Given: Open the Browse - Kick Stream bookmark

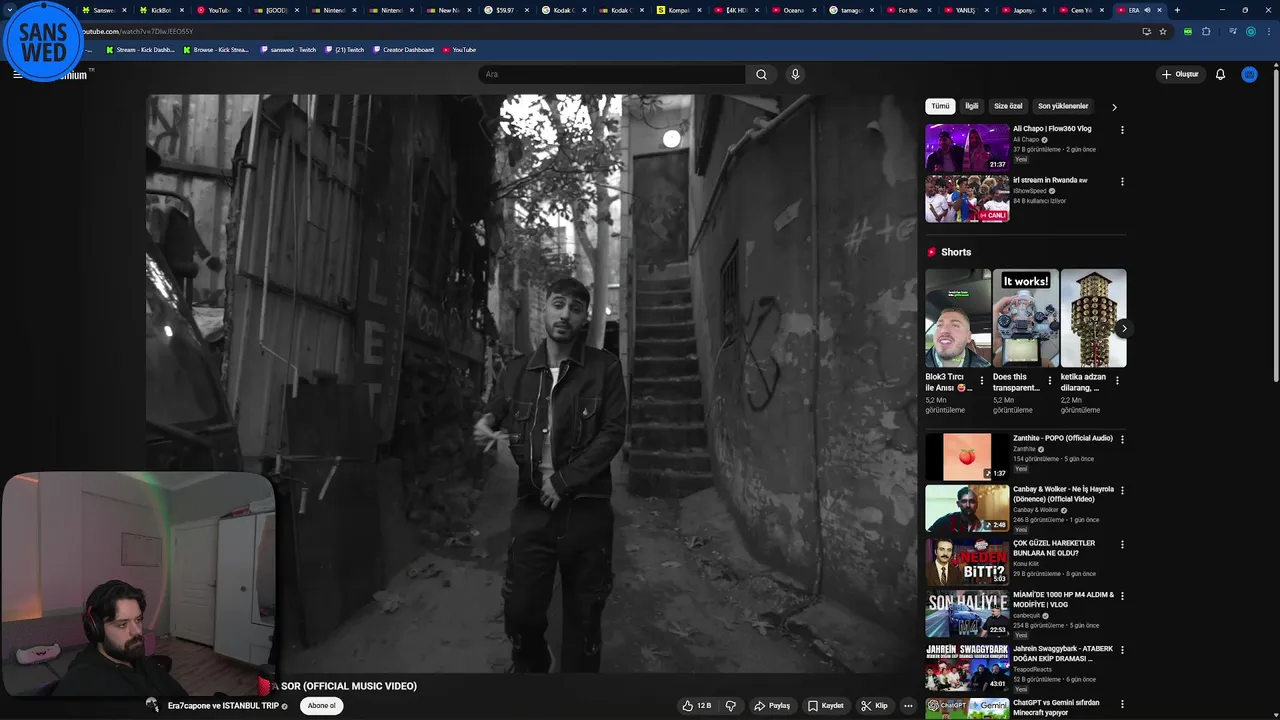Looking at the screenshot, I should tap(216, 49).
